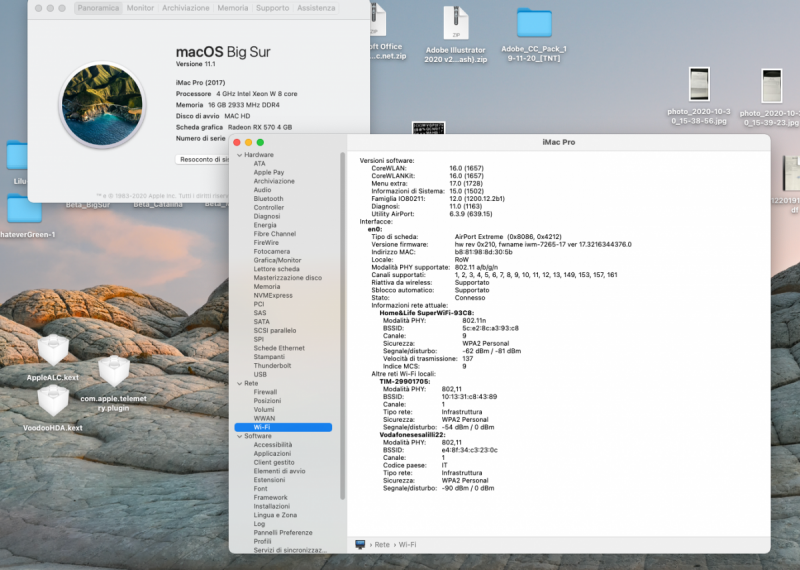The width and height of the screenshot is (800, 570).
Task: Open the Supporto tab
Action: click(272, 8)
